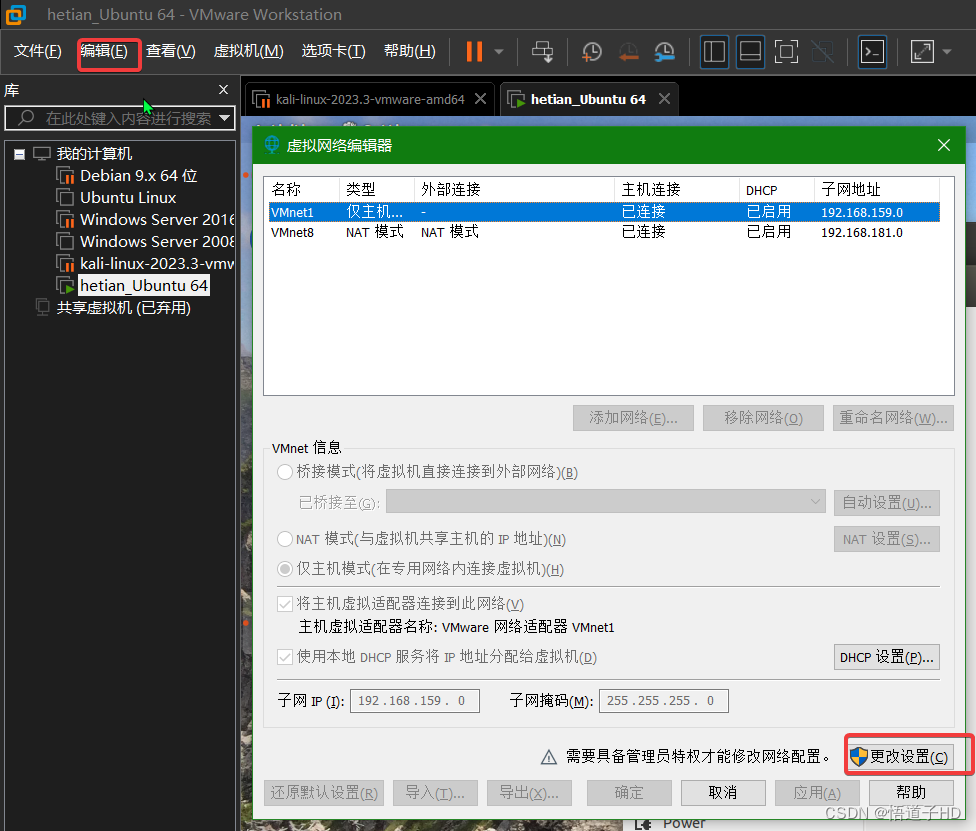Toggle 使用本地 DHCP 服务 checkbox
The image size is (976, 831).
click(284, 657)
